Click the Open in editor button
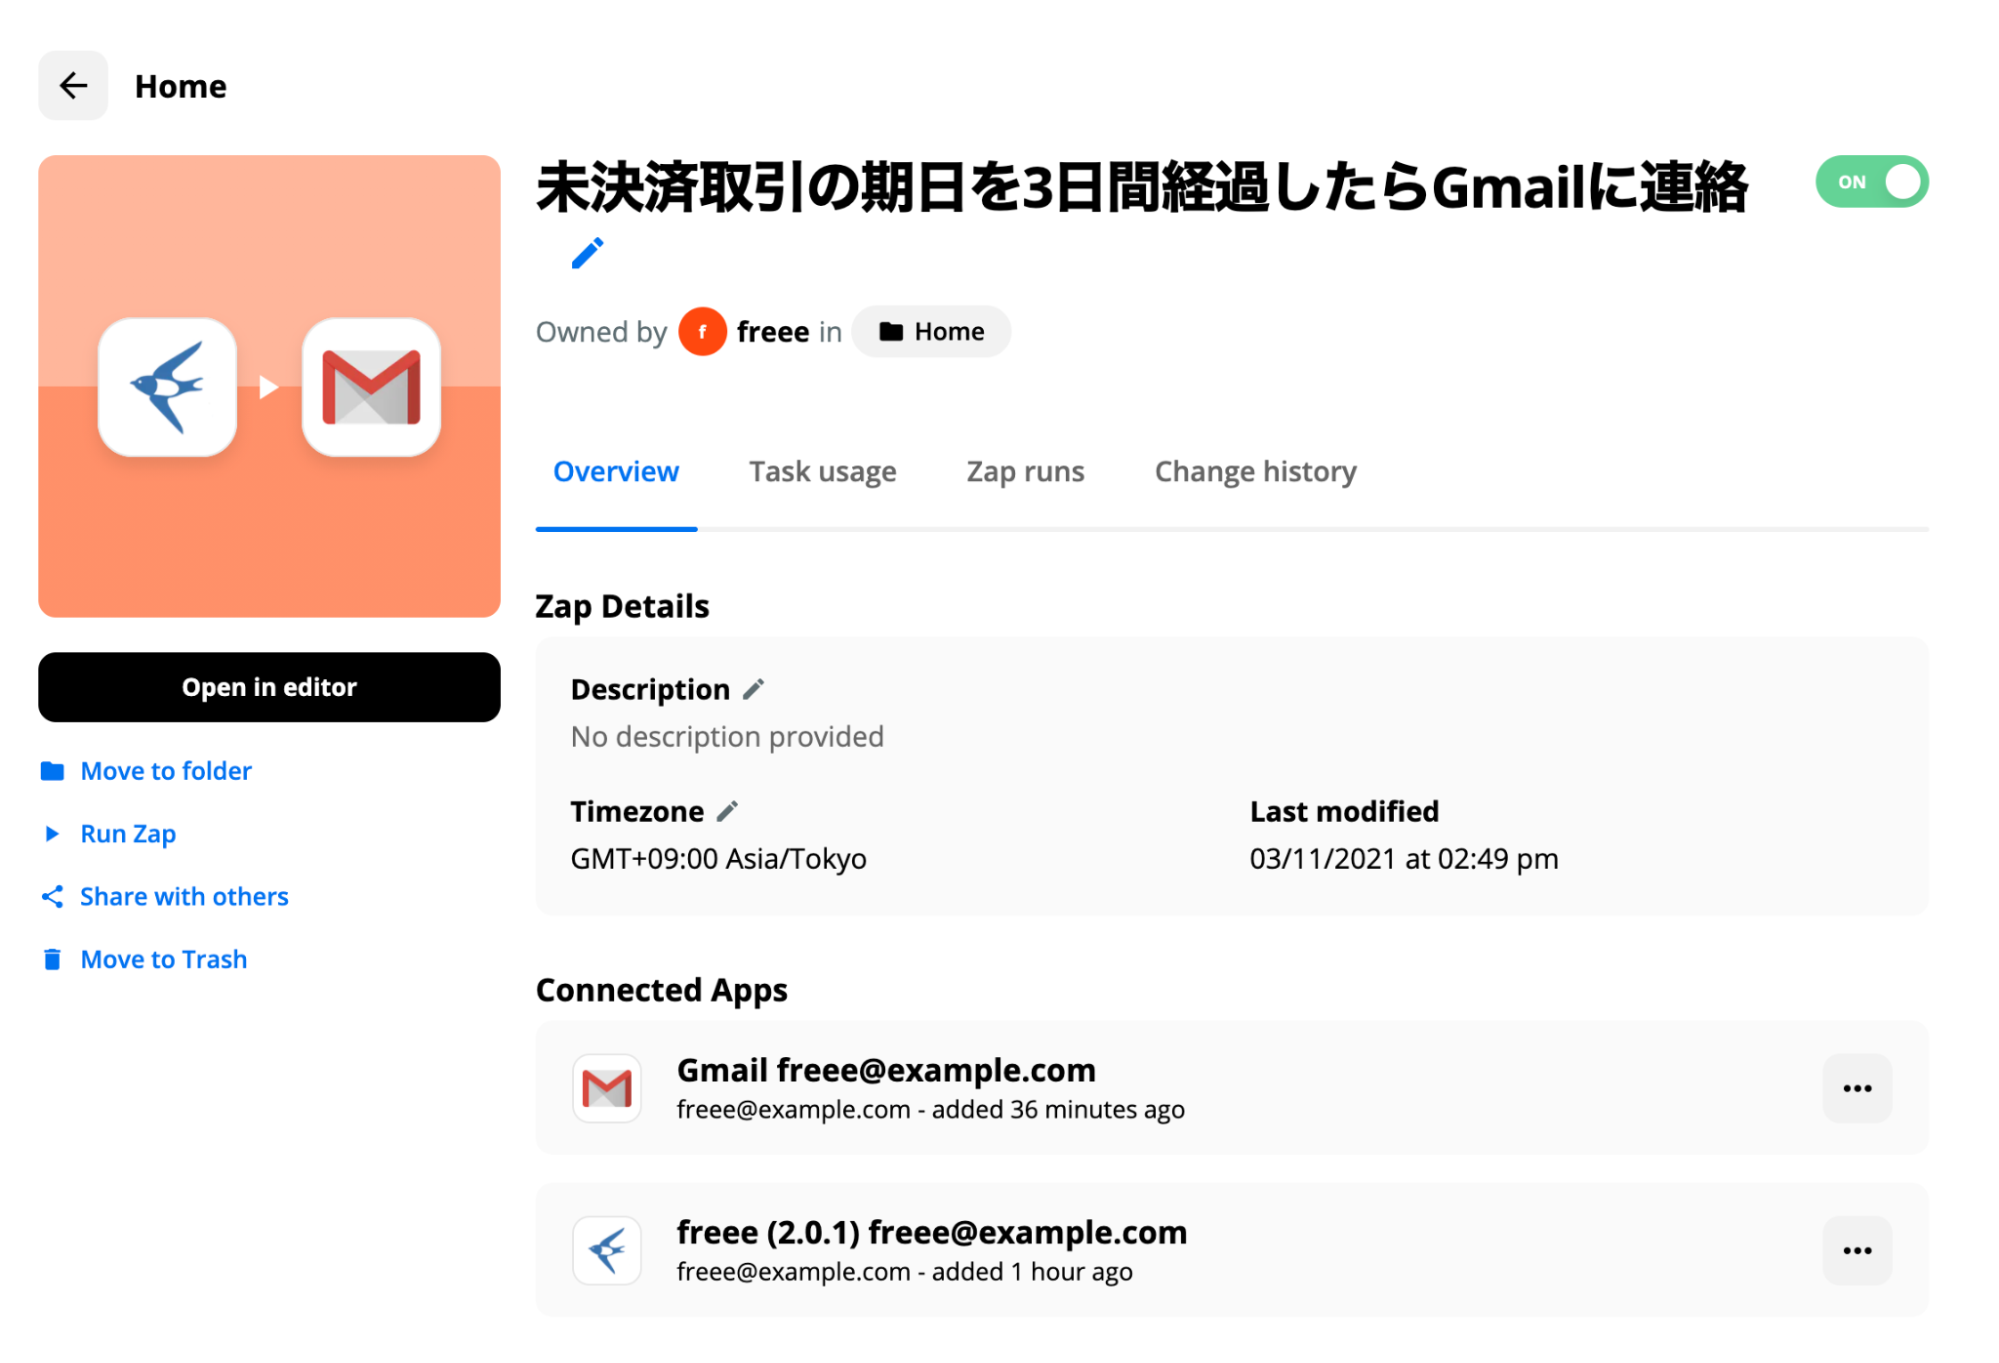The height and width of the screenshot is (1363, 1999). (269, 687)
